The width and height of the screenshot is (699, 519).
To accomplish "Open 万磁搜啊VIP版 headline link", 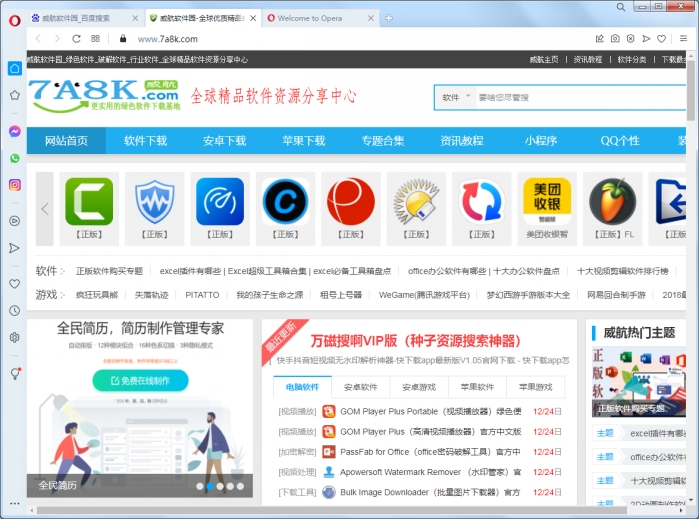I will point(415,341).
